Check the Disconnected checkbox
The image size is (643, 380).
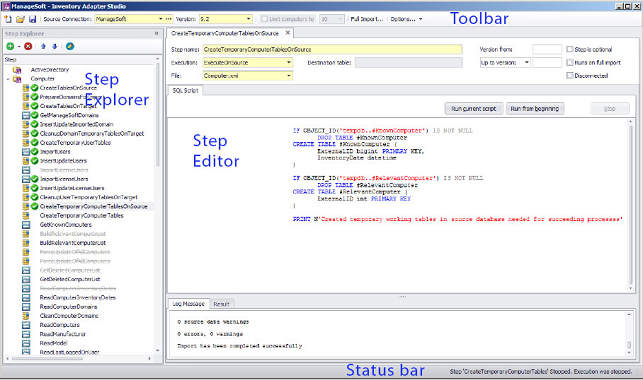570,75
